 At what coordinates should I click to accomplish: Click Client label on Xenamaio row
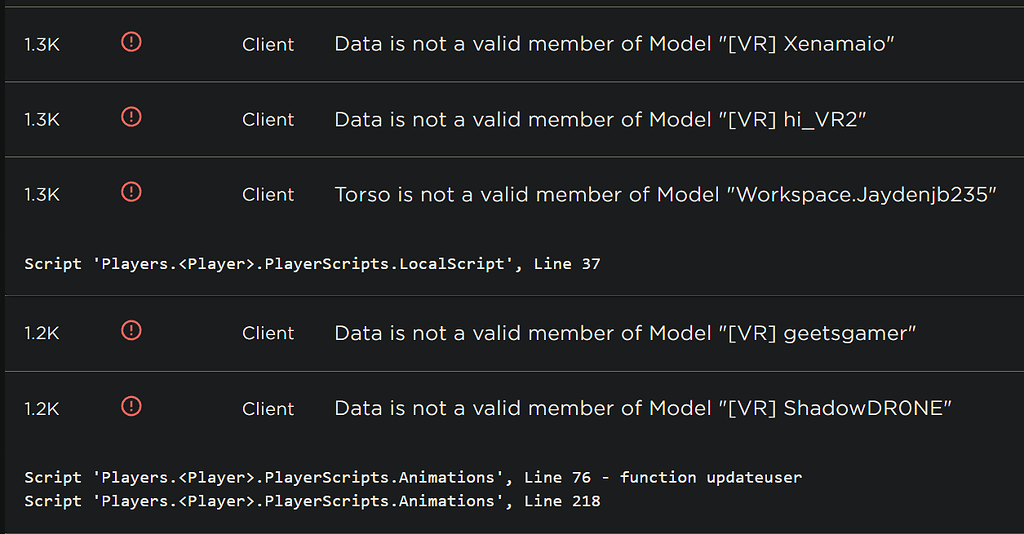(268, 44)
